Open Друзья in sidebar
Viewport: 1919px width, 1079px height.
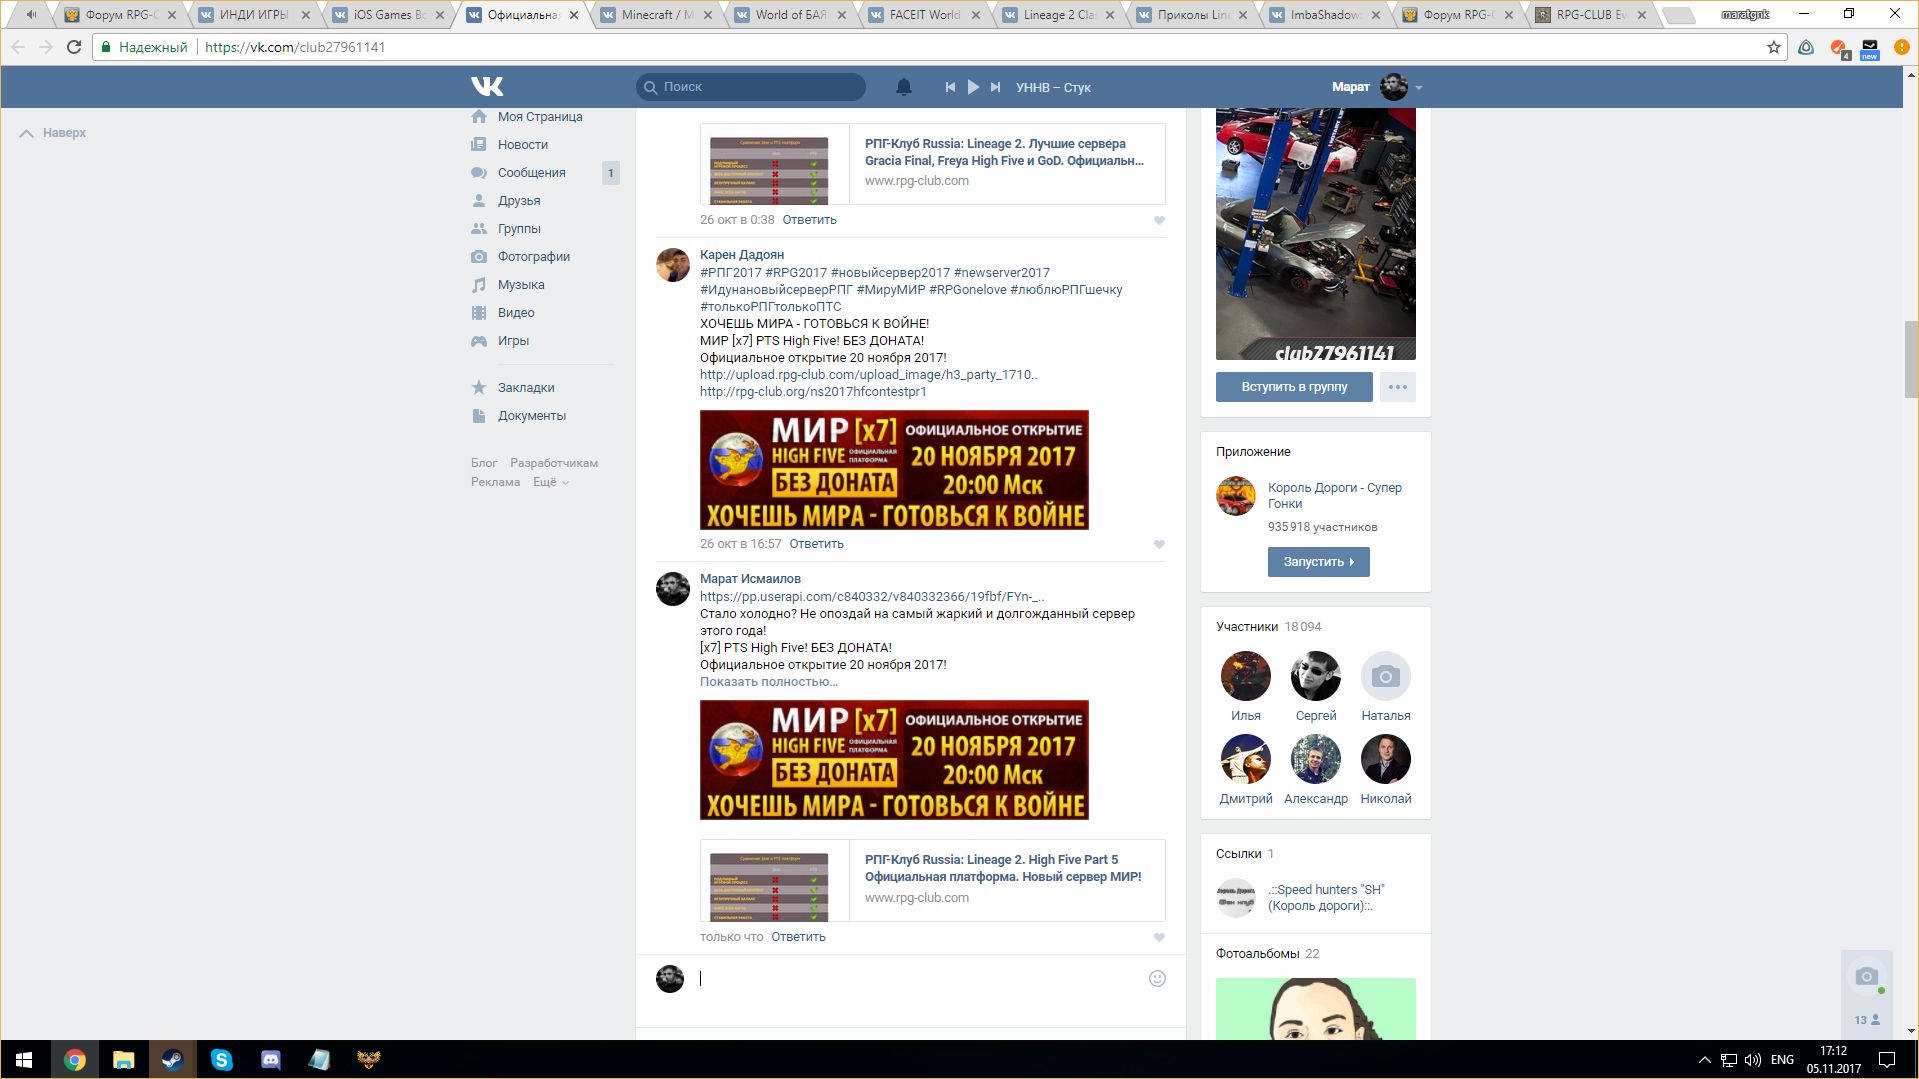click(x=519, y=201)
